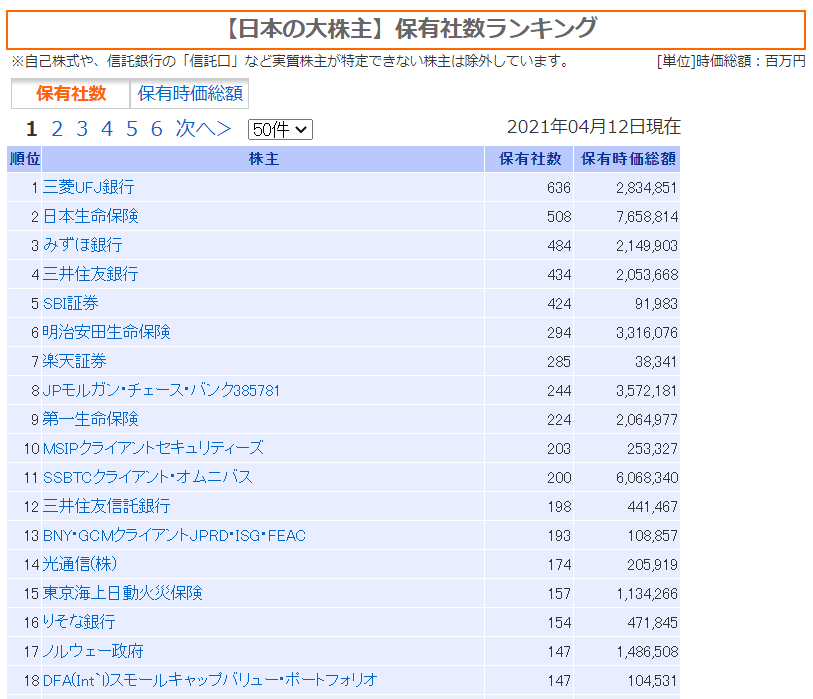Open the 三菱UFJ銀行 shareholder link
Screen dimensions: 813x699
(x=88, y=187)
